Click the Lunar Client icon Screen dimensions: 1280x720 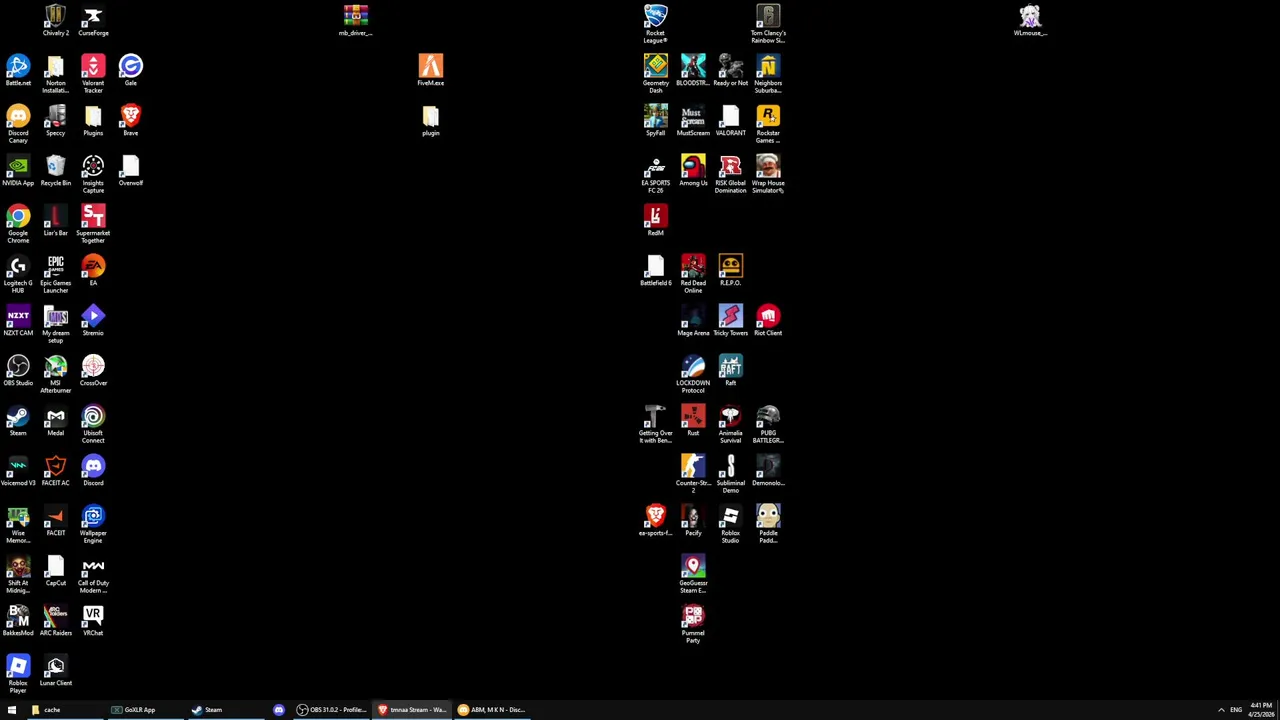click(x=55, y=670)
